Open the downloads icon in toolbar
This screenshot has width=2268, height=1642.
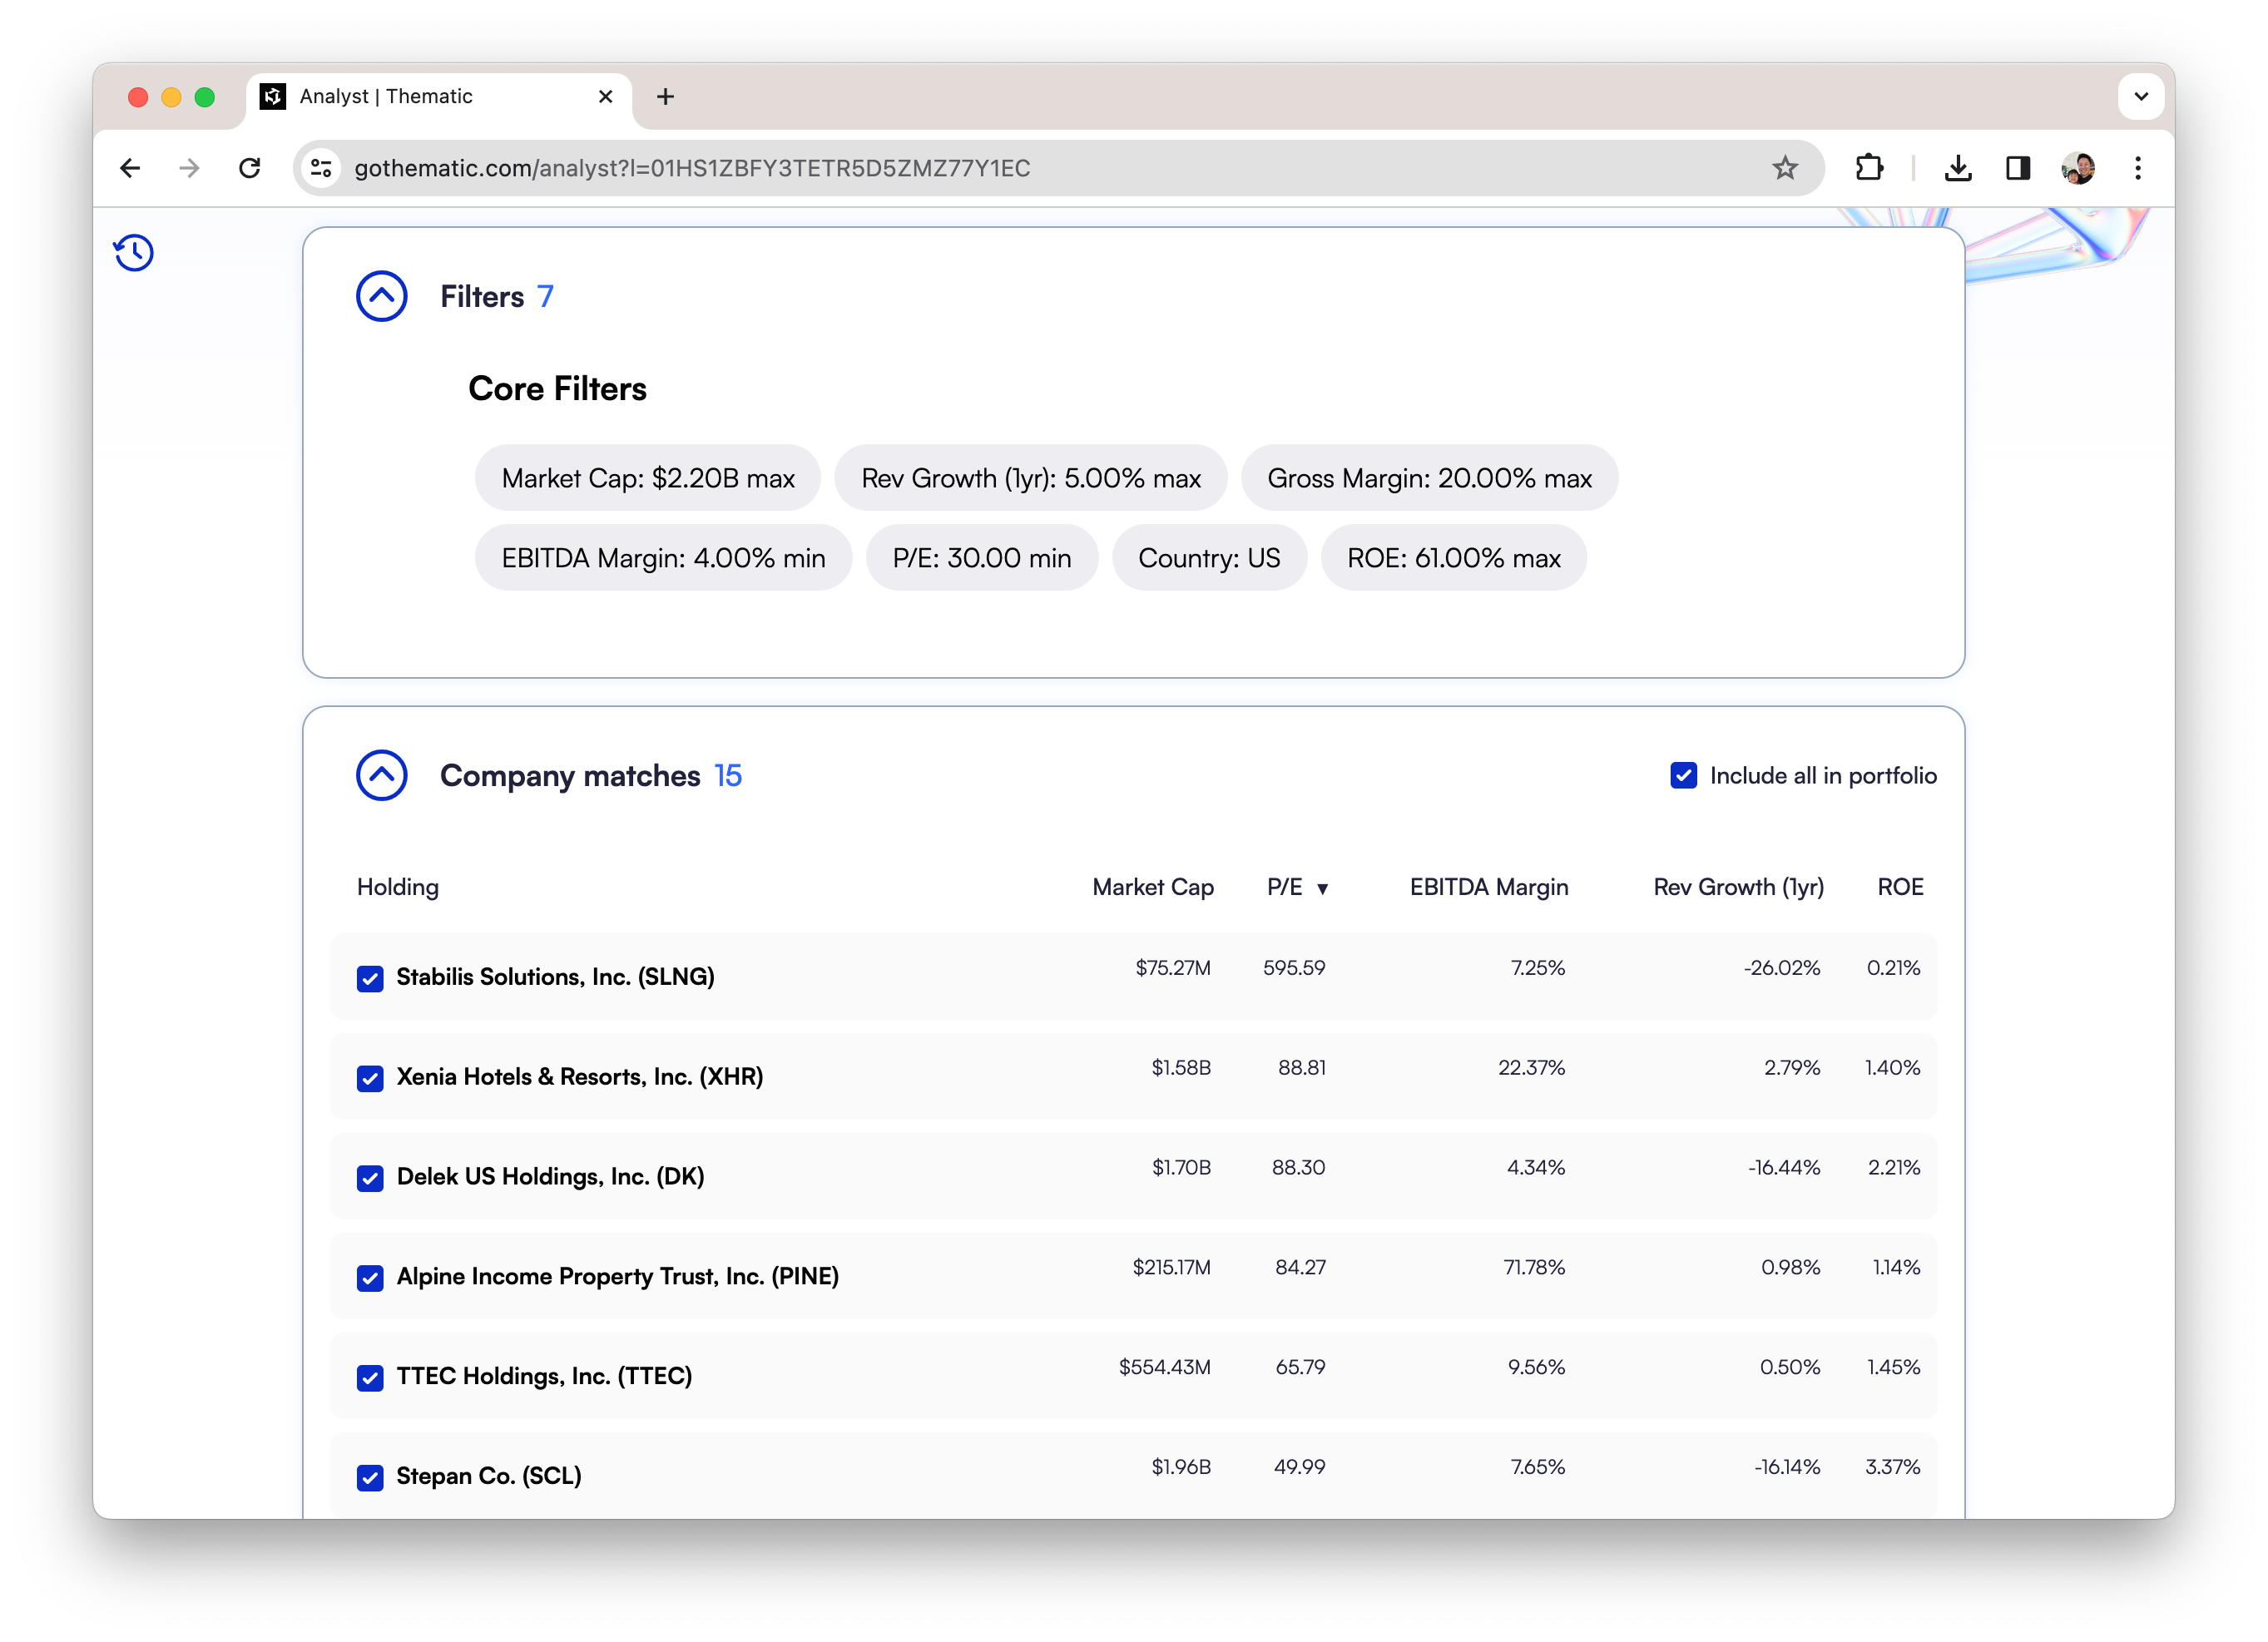point(1958,168)
